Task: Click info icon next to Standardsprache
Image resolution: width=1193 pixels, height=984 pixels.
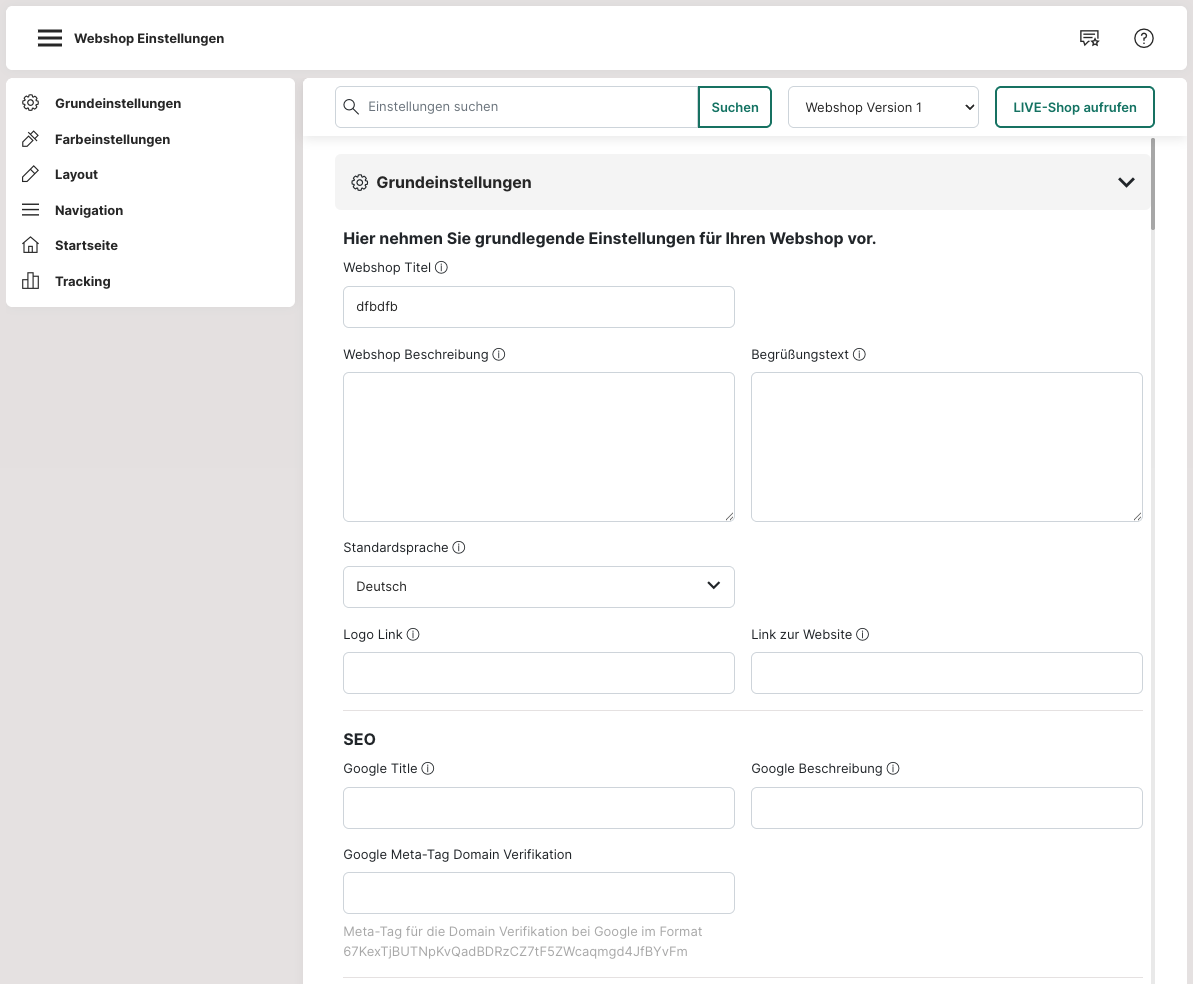Action: [x=459, y=548]
